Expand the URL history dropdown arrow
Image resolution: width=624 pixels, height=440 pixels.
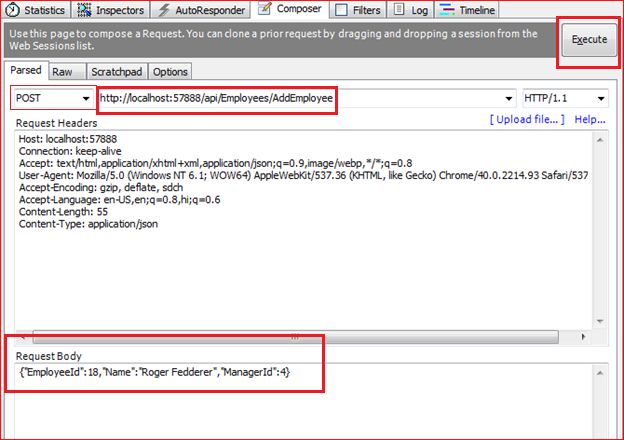click(509, 98)
